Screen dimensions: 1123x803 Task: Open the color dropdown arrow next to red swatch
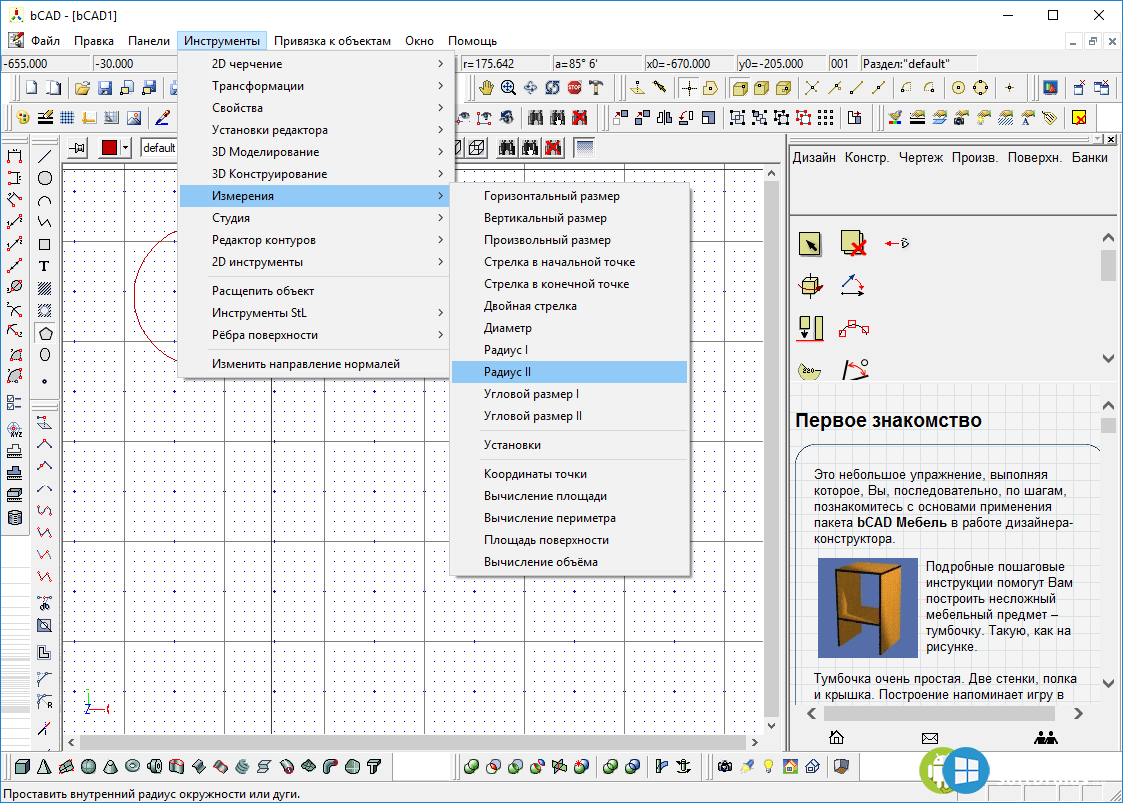tap(125, 148)
